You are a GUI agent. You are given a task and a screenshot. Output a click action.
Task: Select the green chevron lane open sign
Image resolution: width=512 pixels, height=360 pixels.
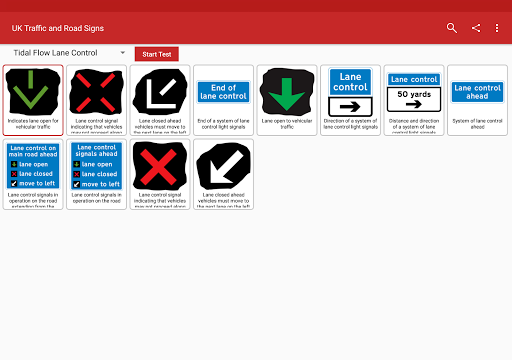click(33, 100)
